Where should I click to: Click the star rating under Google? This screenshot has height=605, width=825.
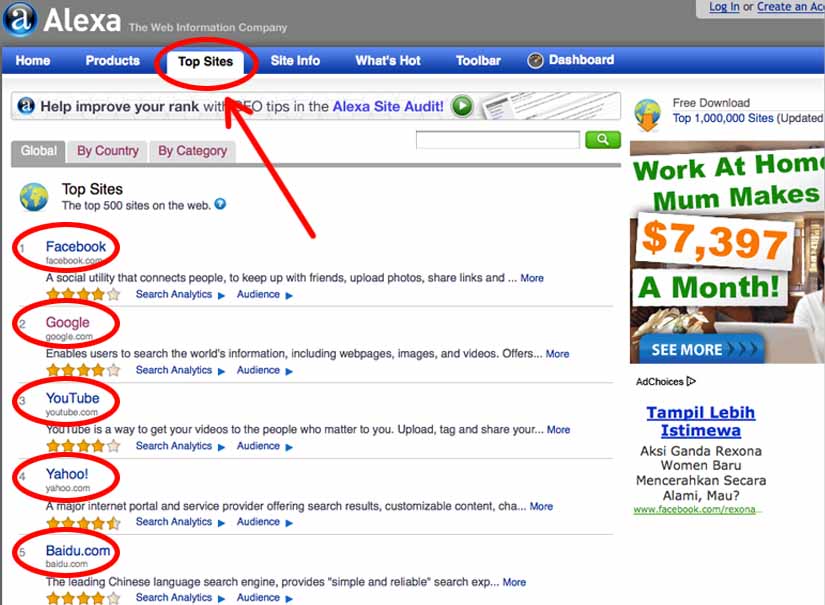pyautogui.click(x=83, y=370)
